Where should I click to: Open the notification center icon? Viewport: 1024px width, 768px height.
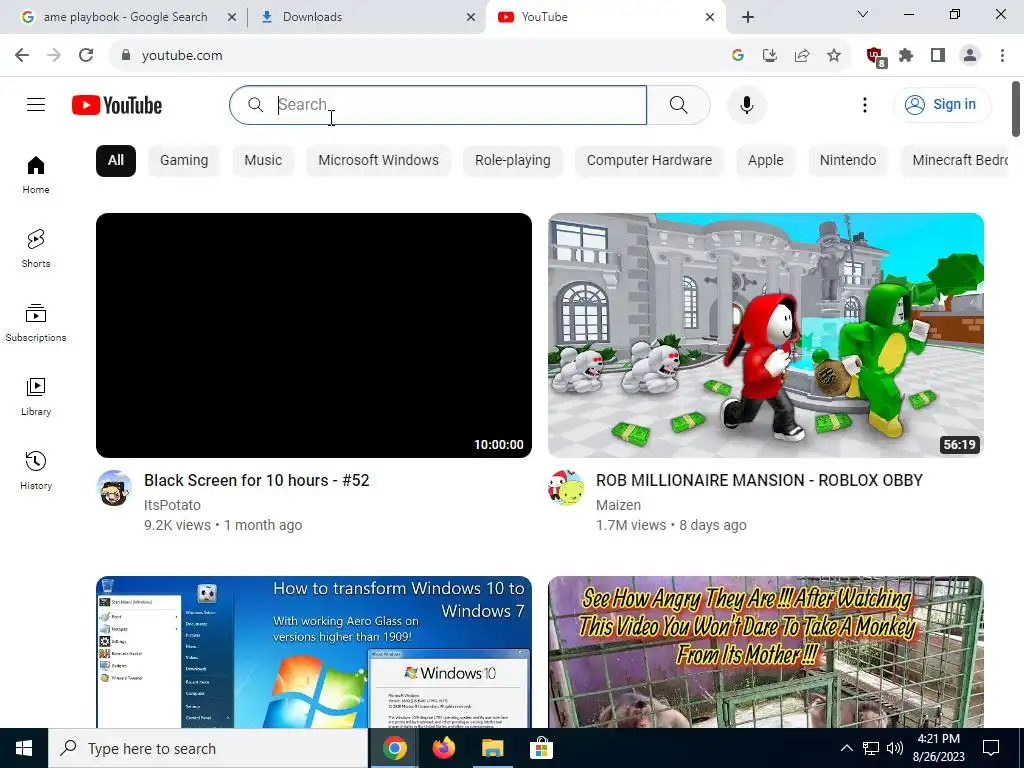click(991, 748)
